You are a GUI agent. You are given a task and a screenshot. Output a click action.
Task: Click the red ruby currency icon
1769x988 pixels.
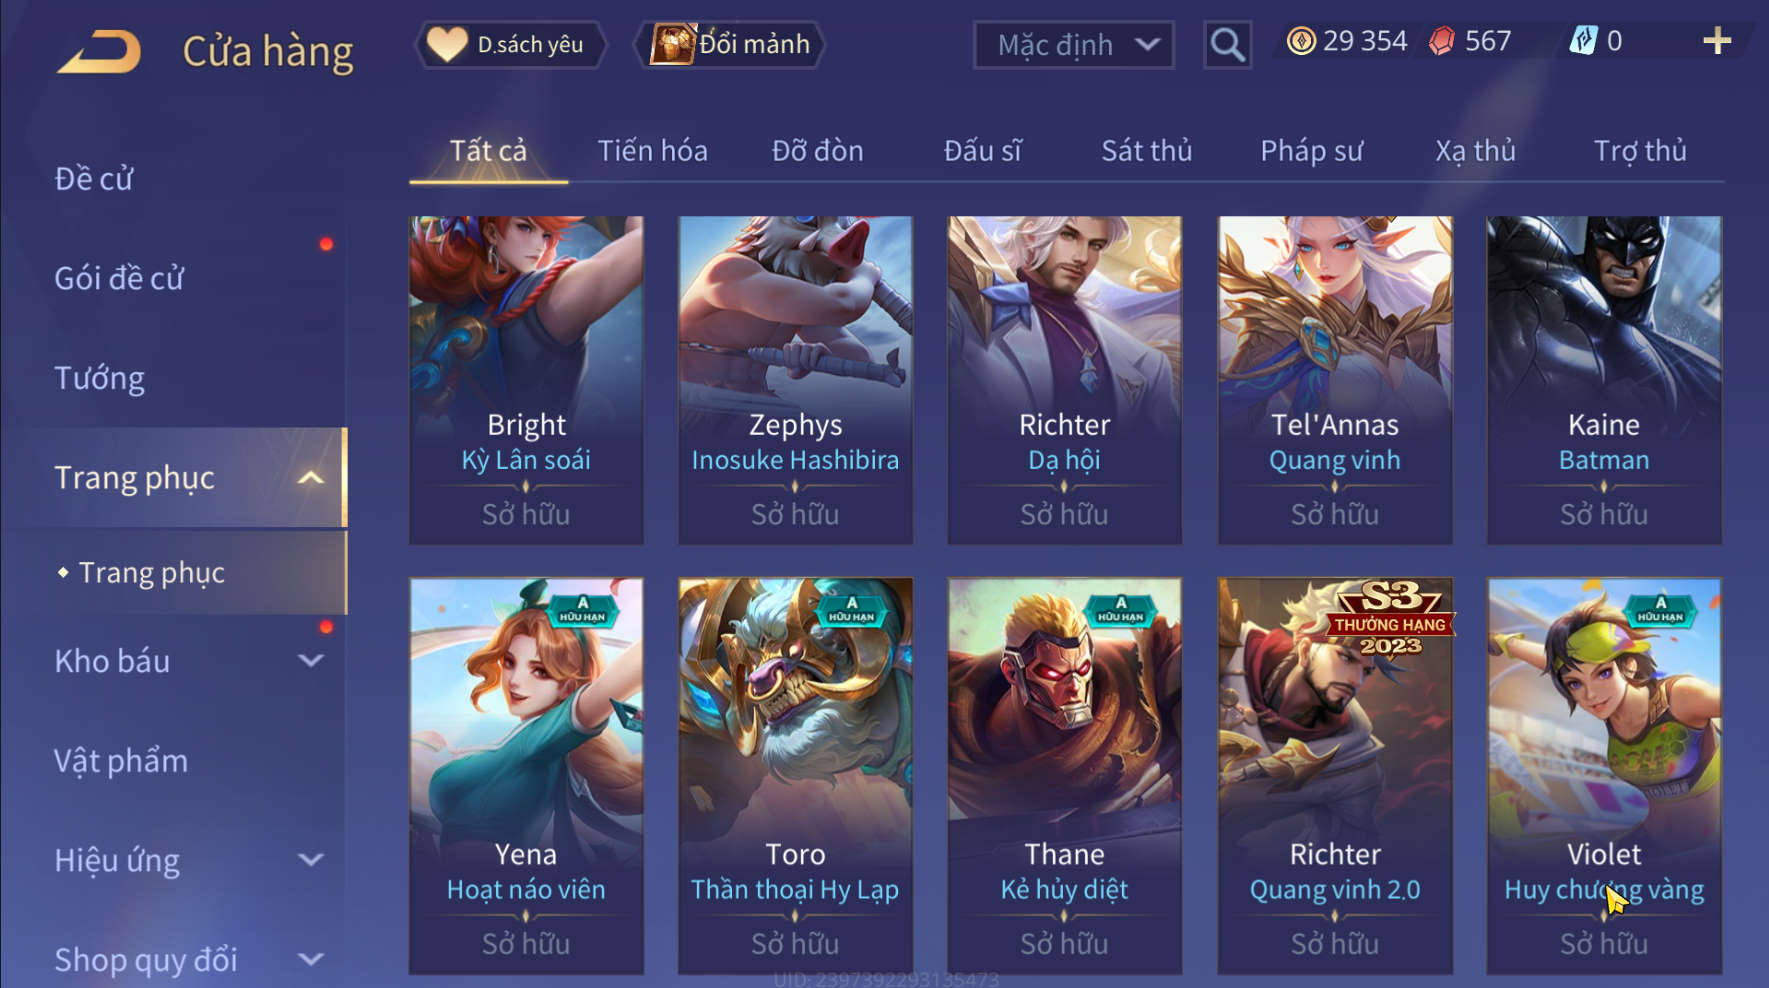[x=1441, y=41]
